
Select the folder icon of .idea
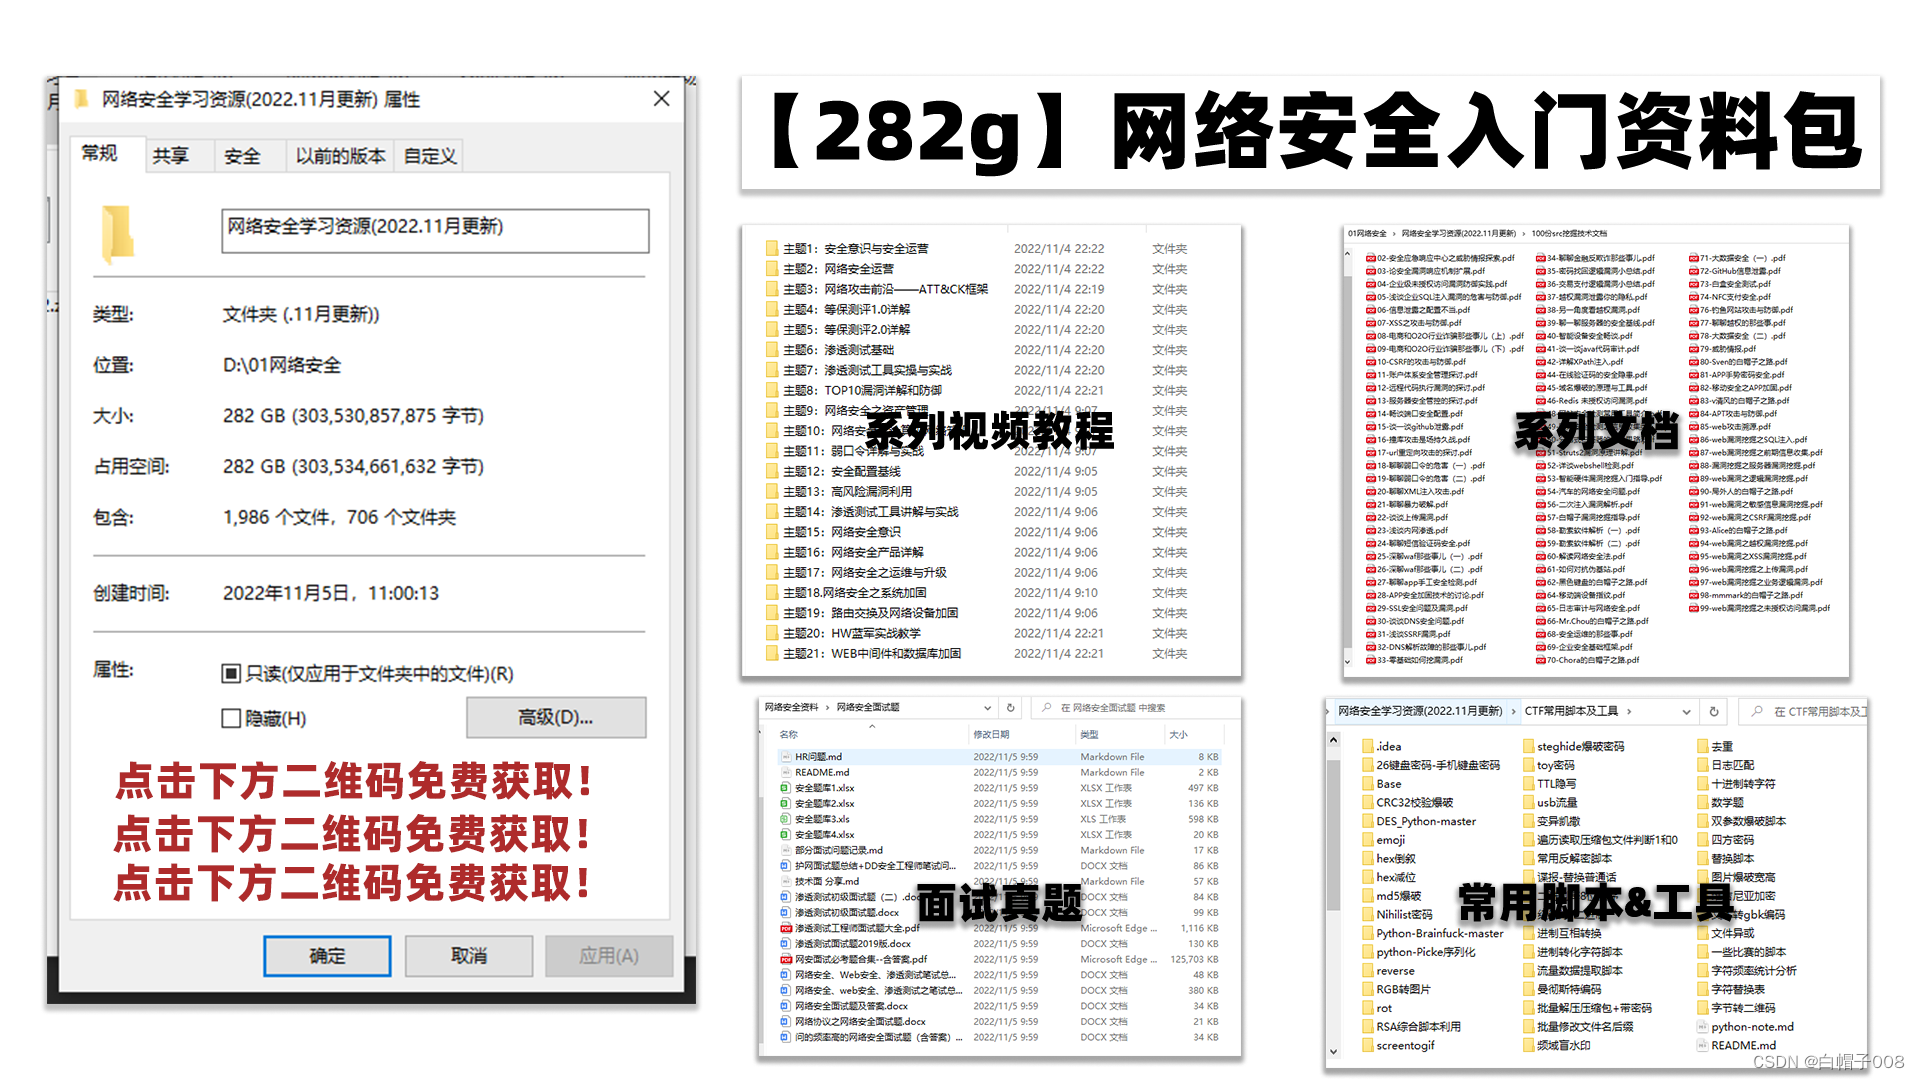(x=1367, y=746)
